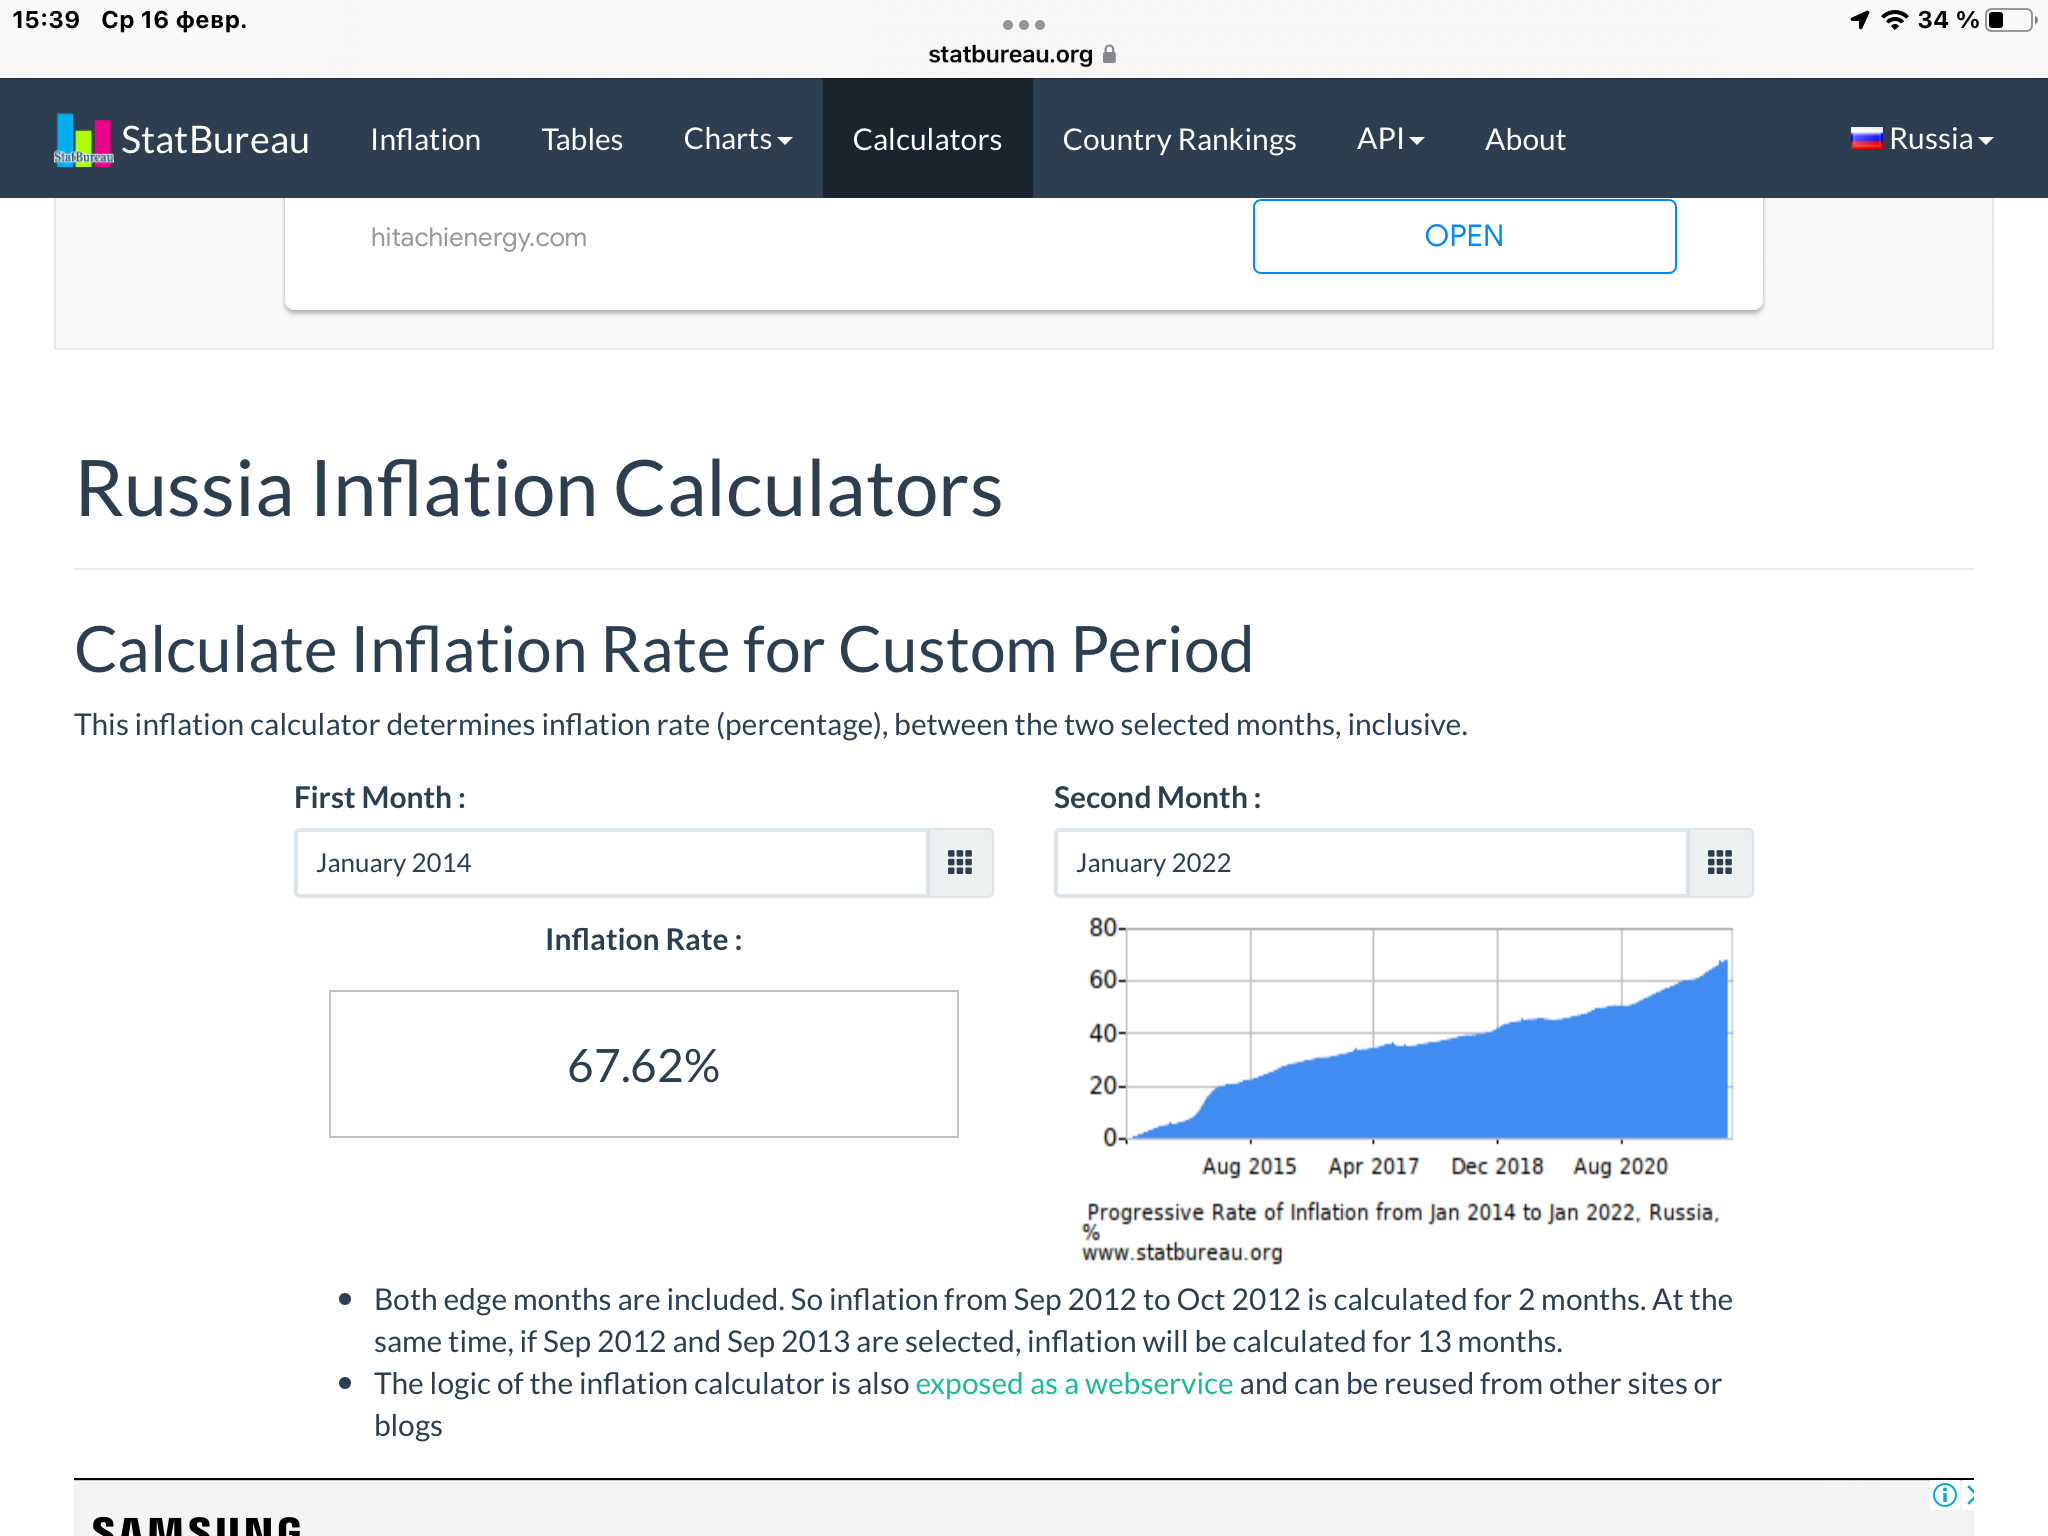
Task: Open the Tables menu item
Action: [582, 139]
